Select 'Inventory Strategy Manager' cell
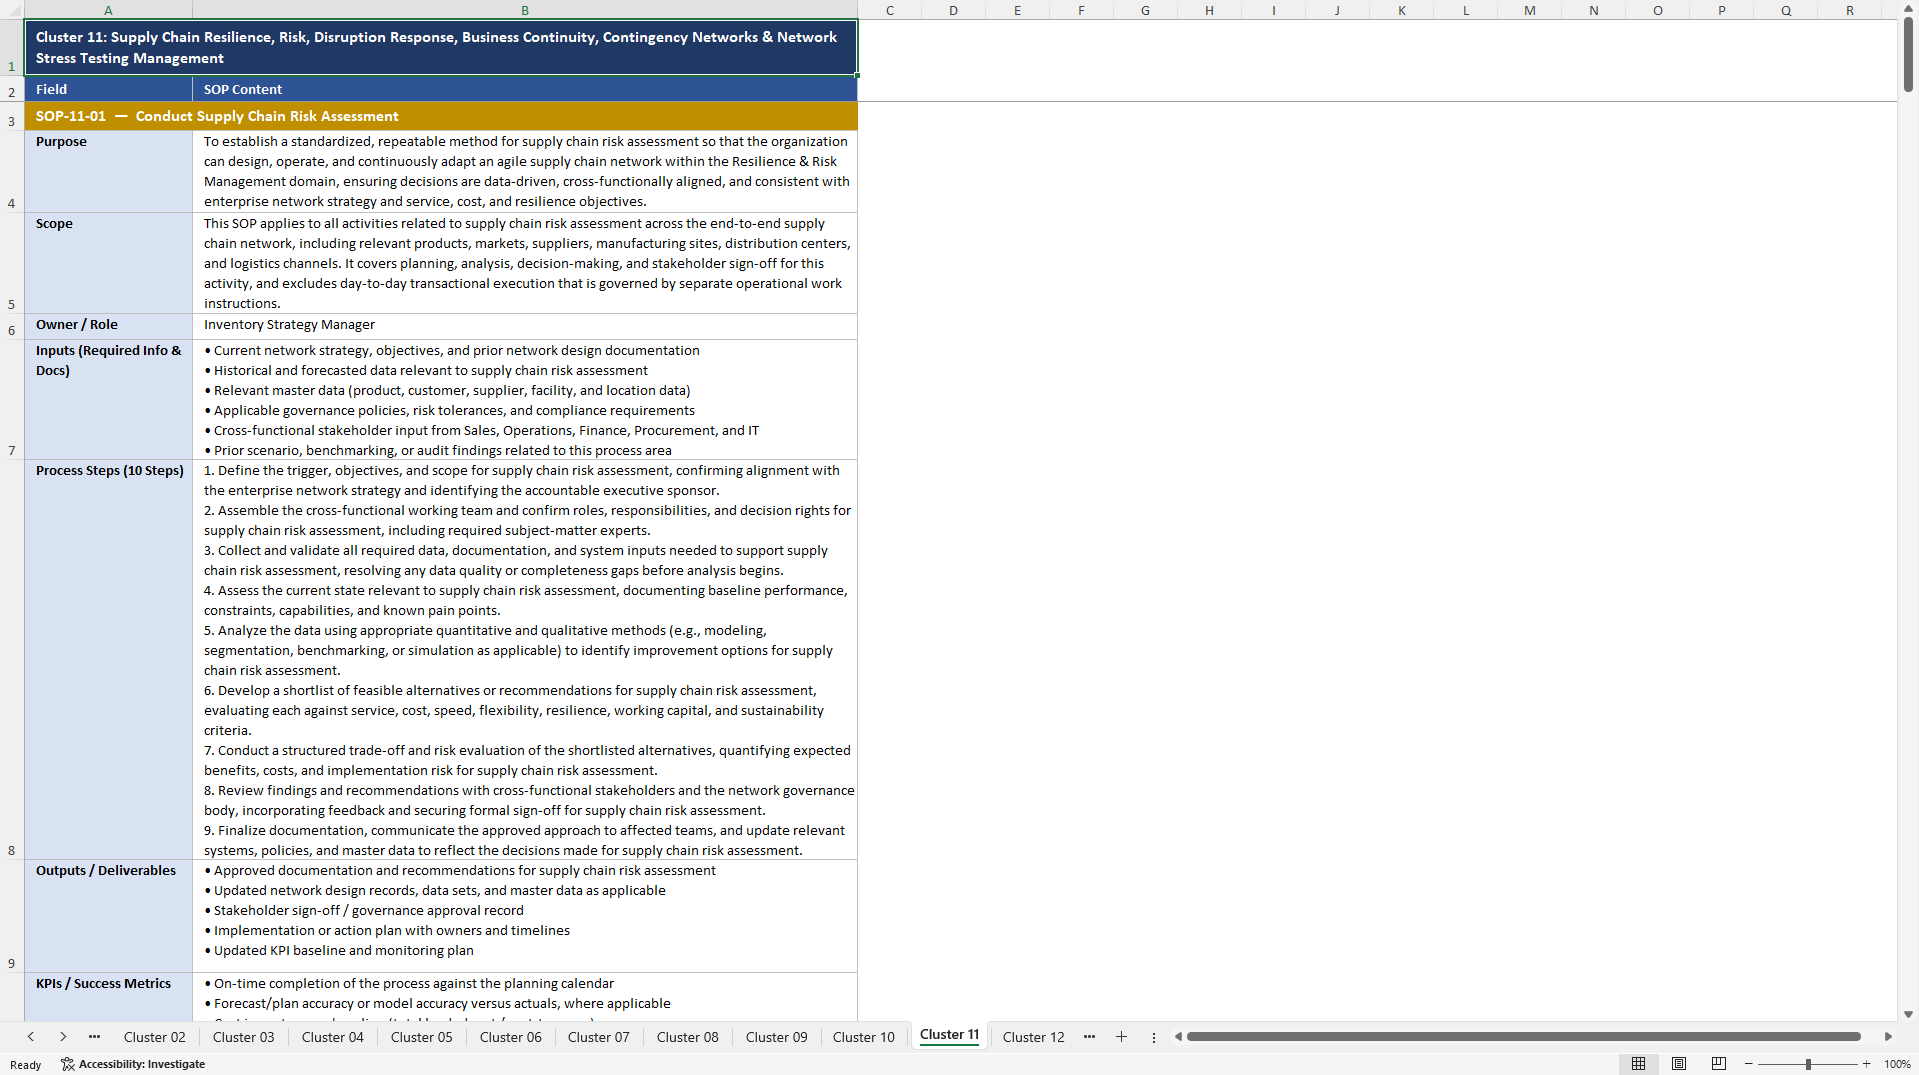 point(525,325)
